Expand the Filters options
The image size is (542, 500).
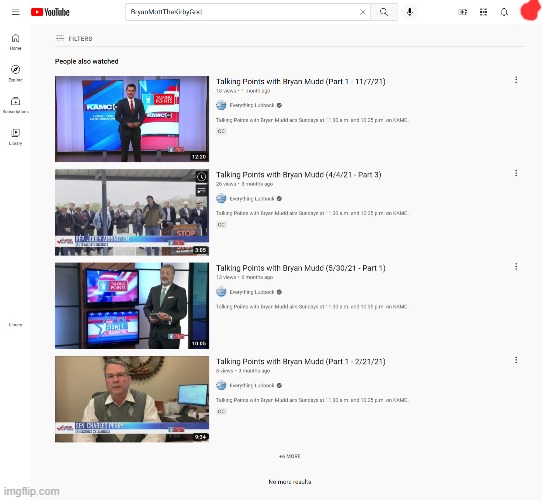pyautogui.click(x=74, y=38)
